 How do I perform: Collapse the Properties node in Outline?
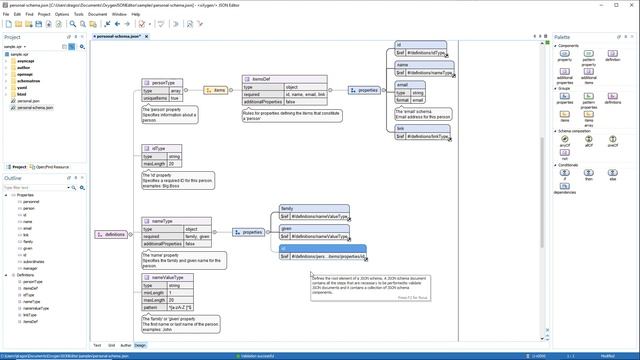click(6, 195)
